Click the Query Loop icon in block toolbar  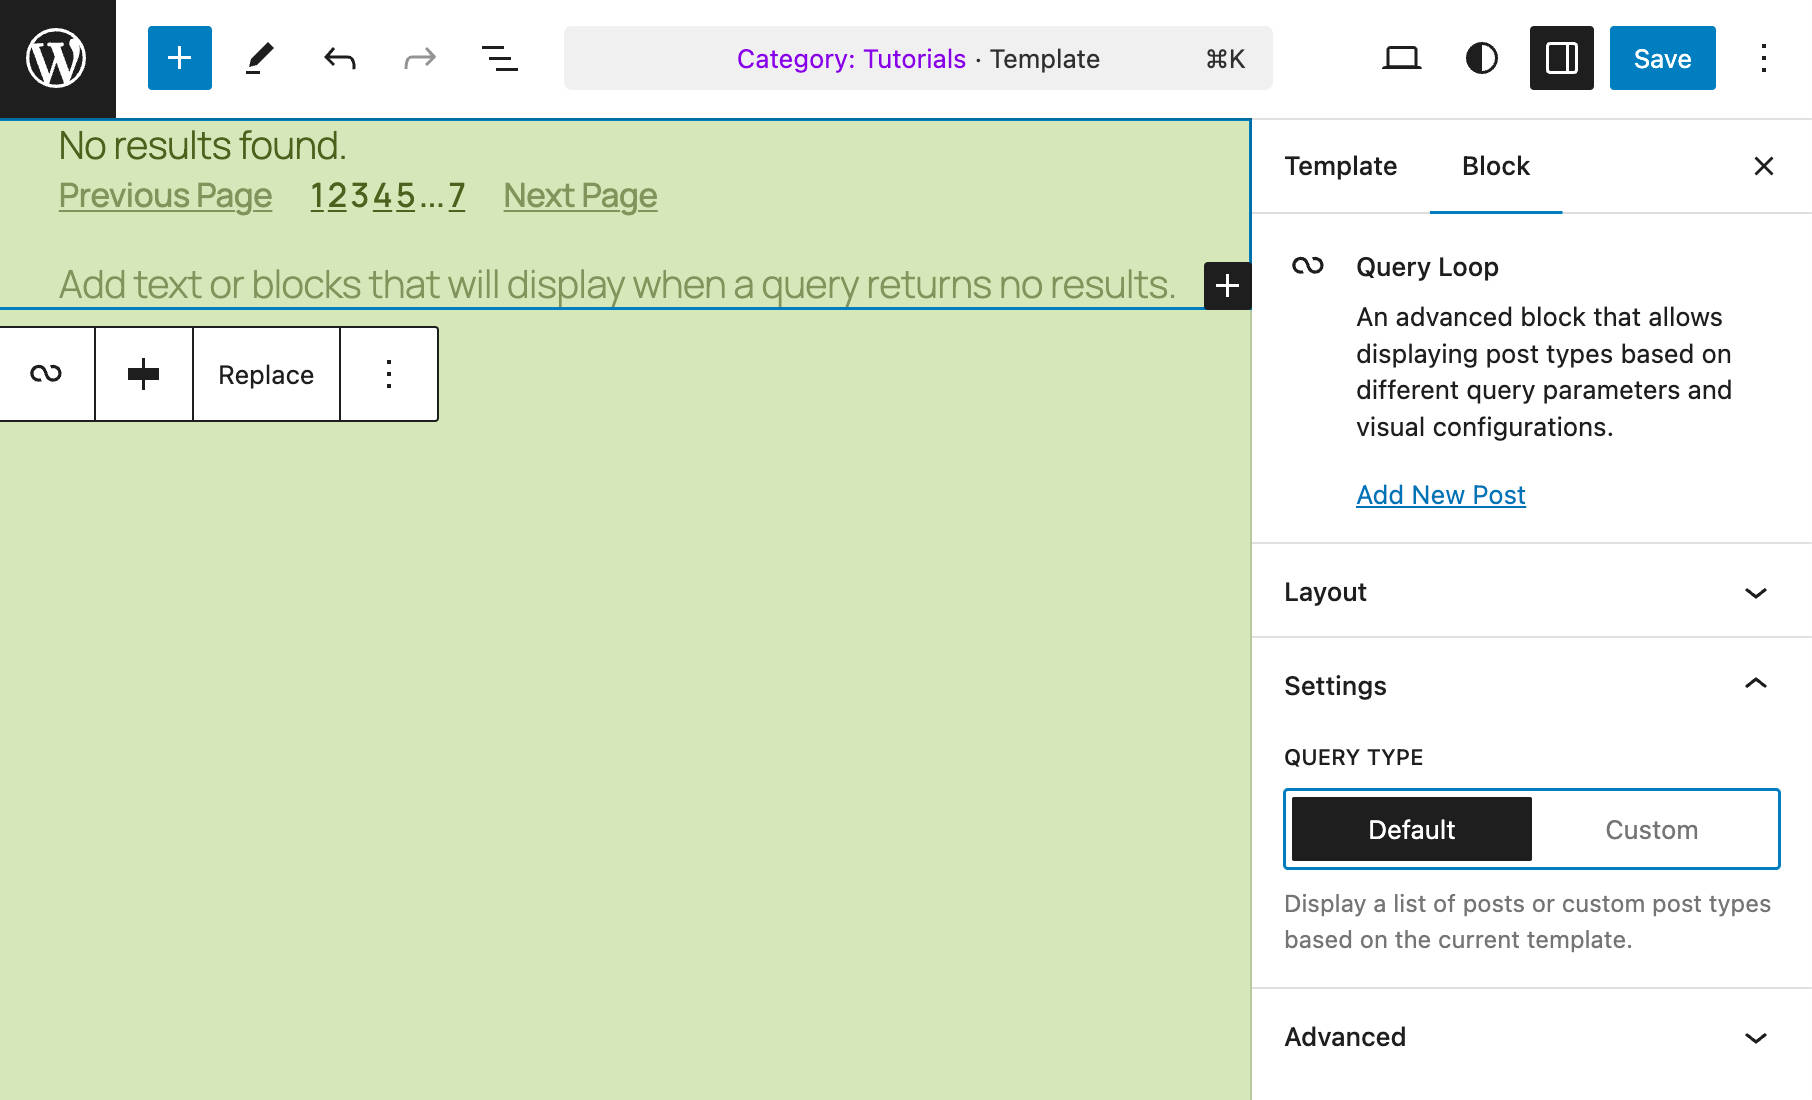(45, 374)
